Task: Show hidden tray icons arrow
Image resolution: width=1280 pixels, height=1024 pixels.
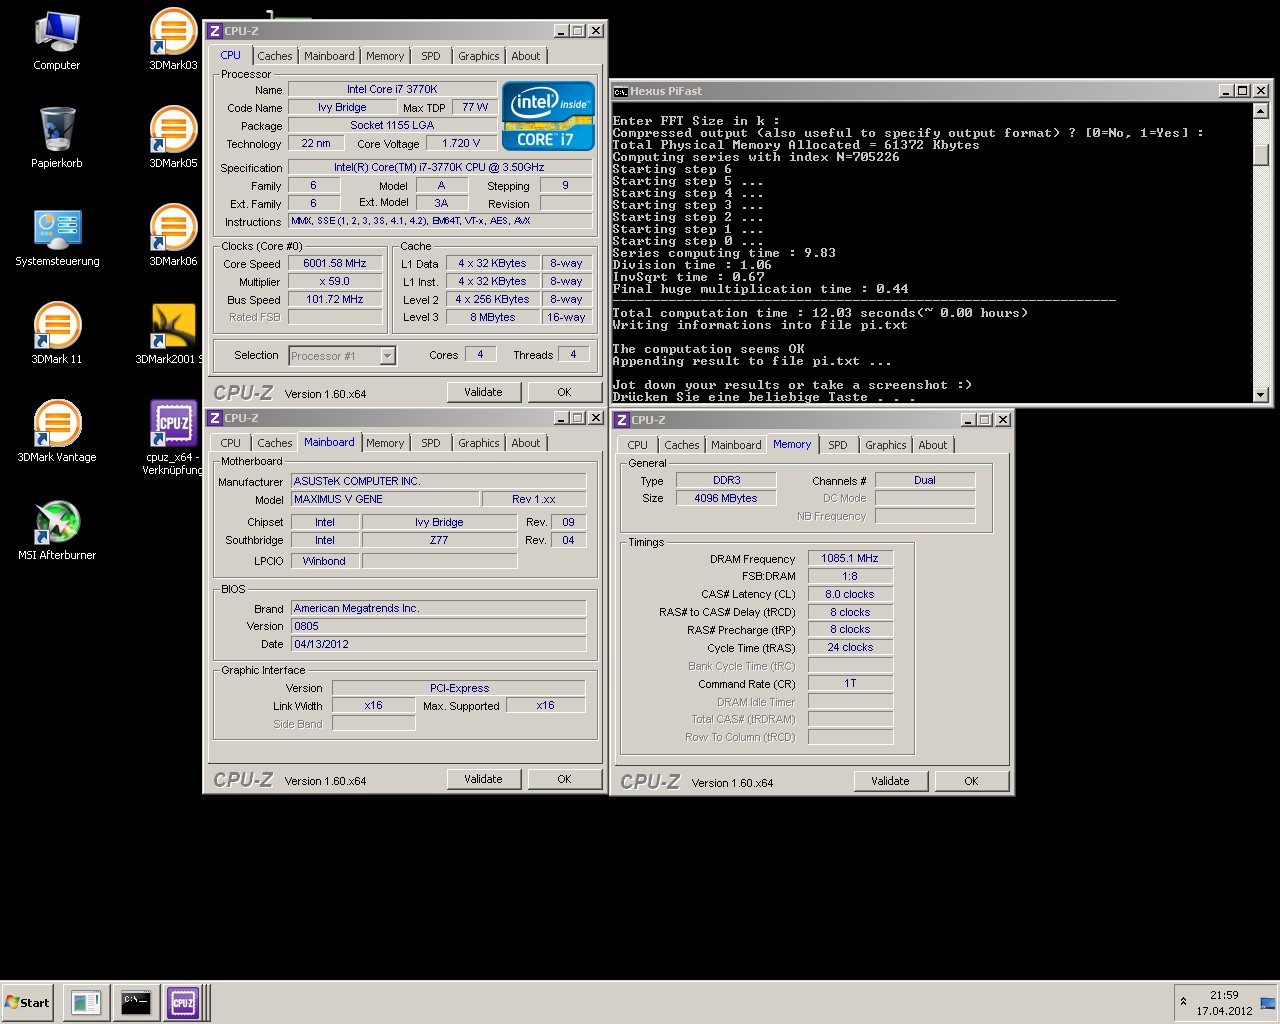Action: click(x=1184, y=1002)
